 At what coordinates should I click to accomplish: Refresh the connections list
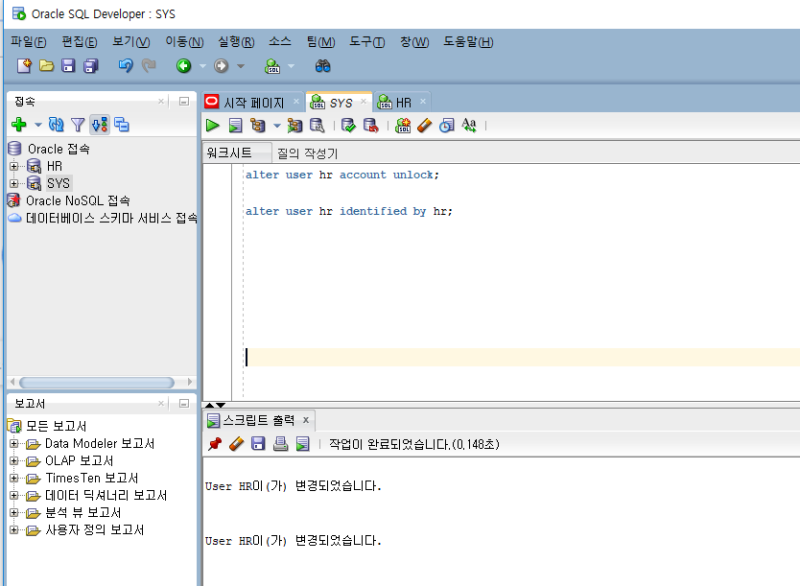[x=56, y=124]
